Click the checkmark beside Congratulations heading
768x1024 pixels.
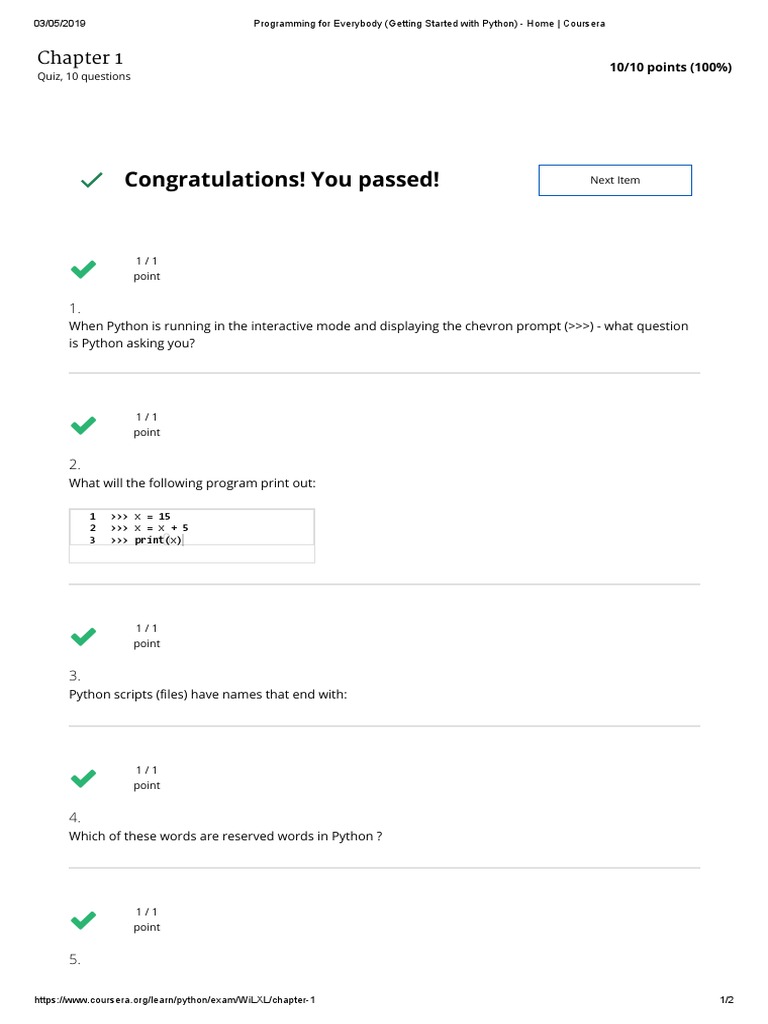[x=91, y=180]
